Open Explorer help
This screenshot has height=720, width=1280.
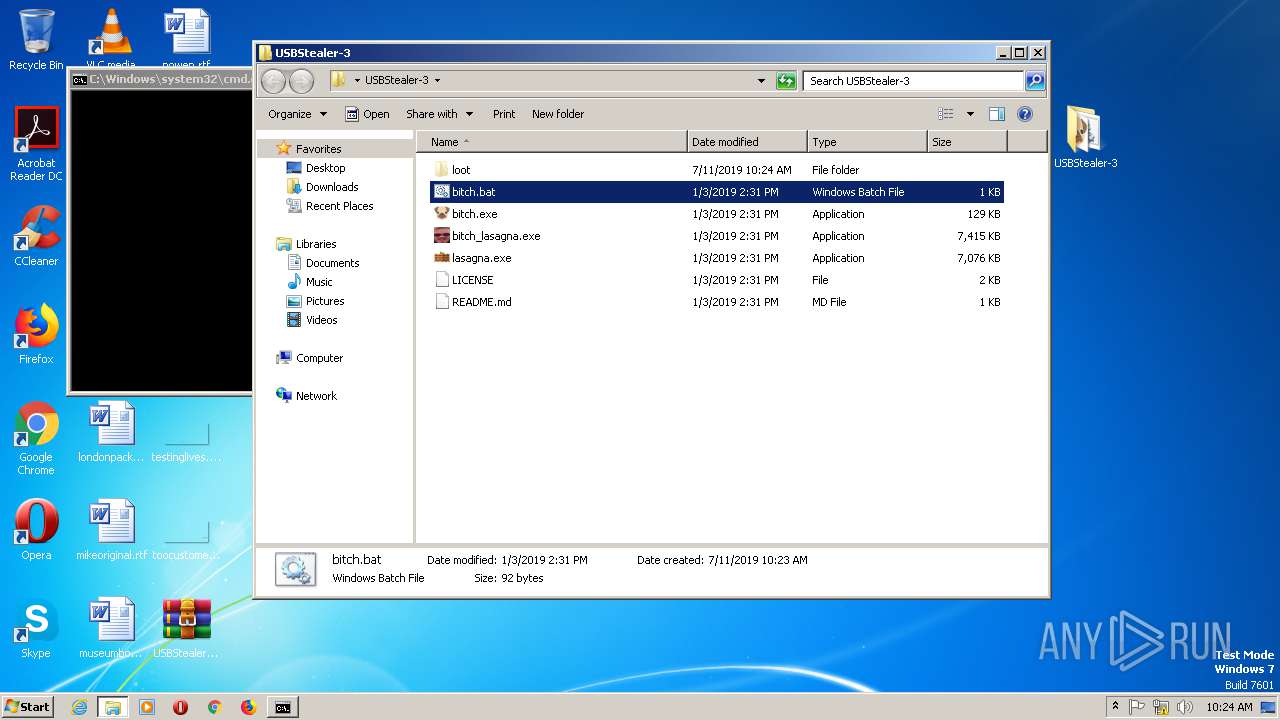(x=1025, y=114)
